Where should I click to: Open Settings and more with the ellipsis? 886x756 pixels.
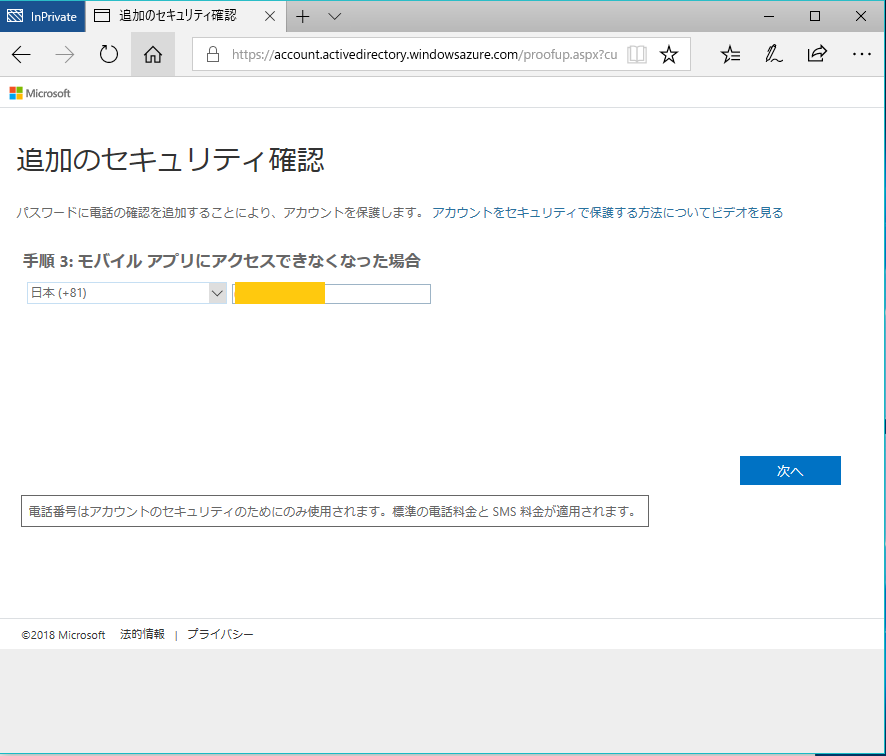coord(860,54)
